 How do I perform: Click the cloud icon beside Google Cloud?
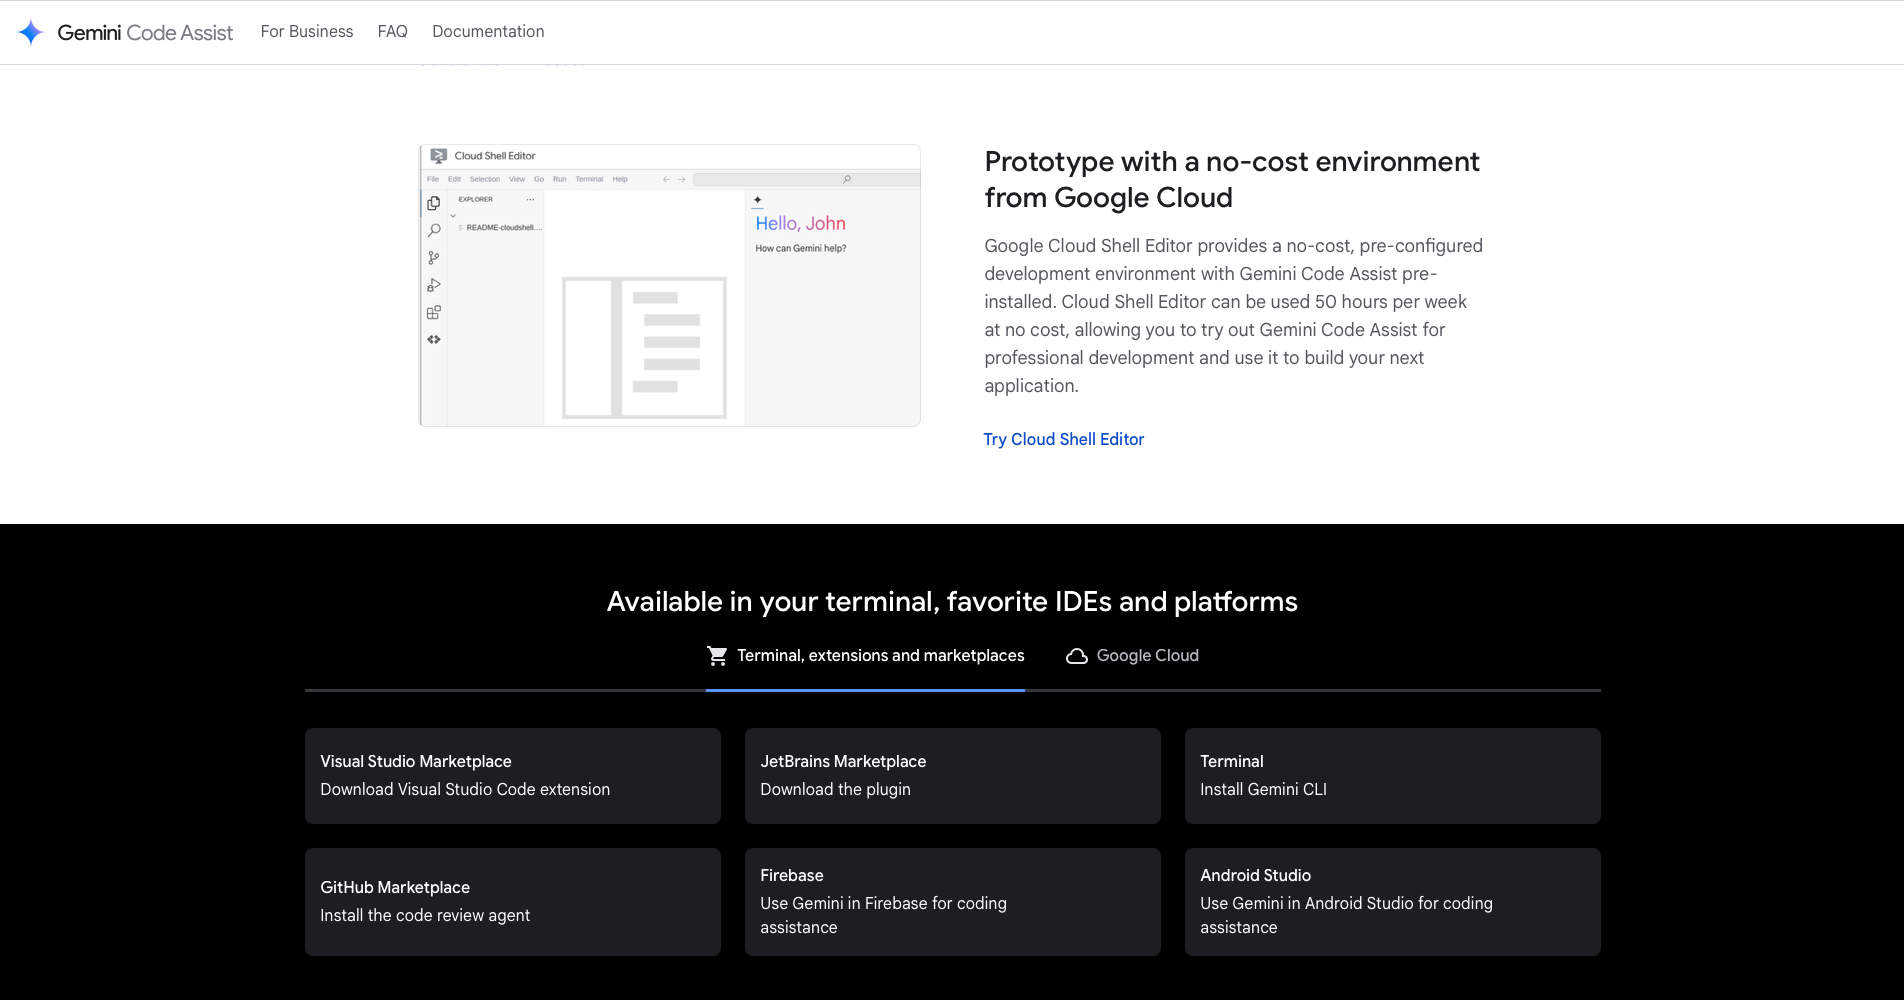[x=1077, y=656]
